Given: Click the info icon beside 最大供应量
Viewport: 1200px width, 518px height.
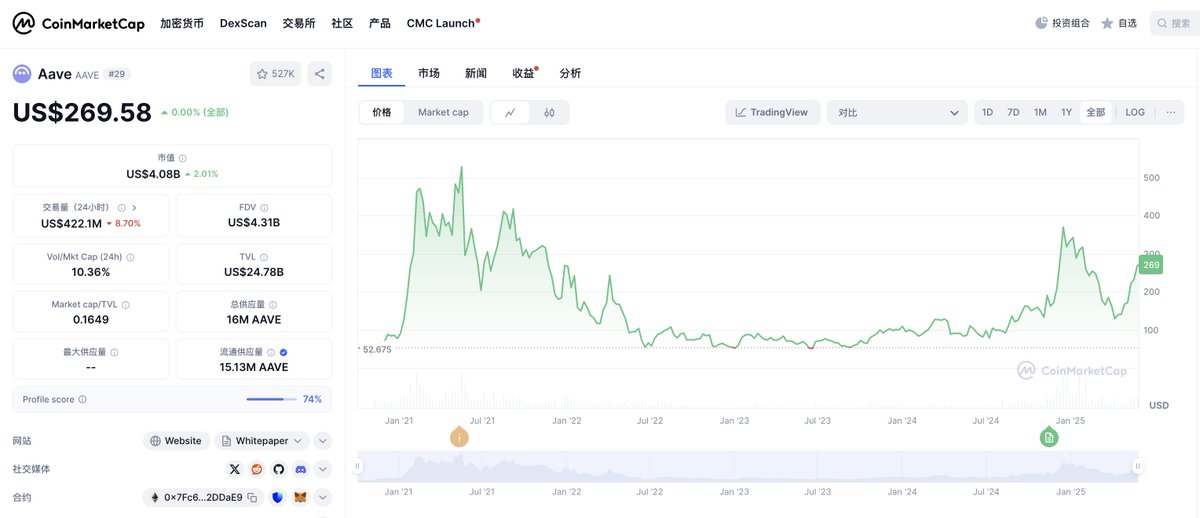Looking at the screenshot, I should (114, 352).
